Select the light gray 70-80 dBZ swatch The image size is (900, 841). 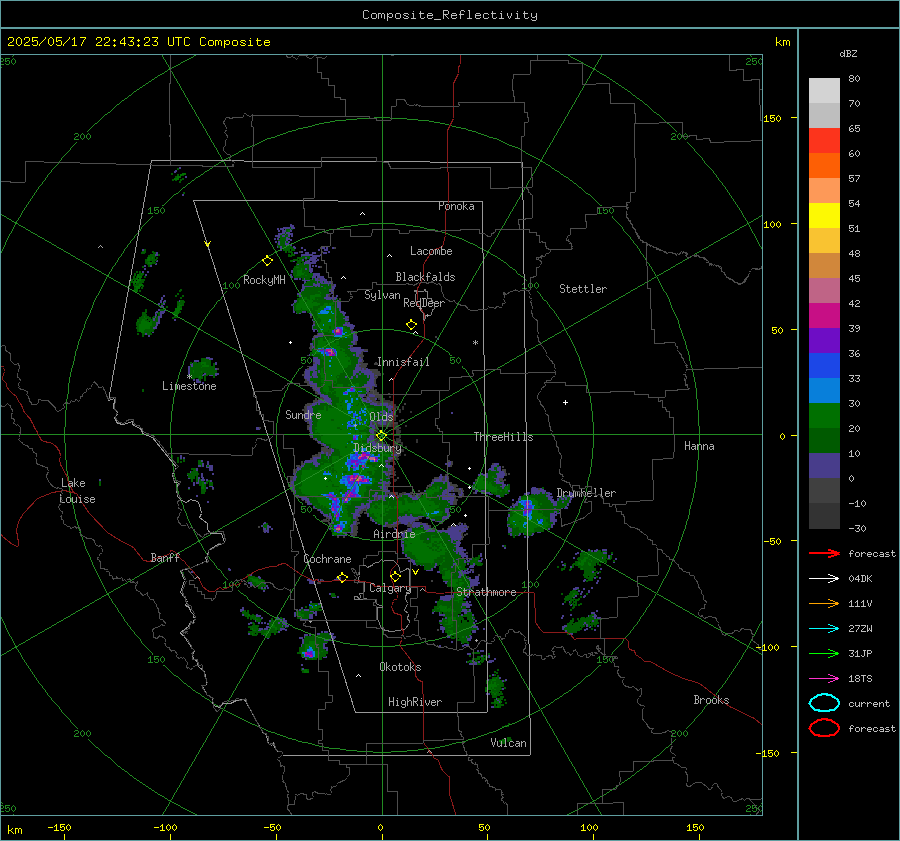click(824, 90)
